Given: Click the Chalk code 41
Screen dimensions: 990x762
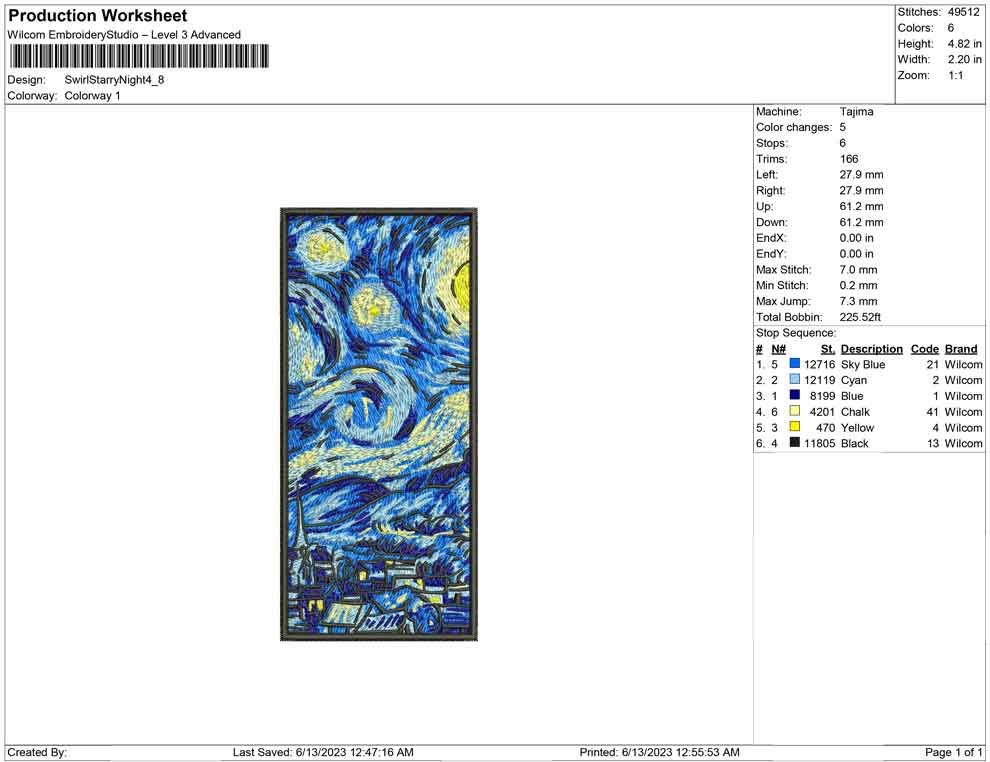Looking at the screenshot, I should pos(933,412).
